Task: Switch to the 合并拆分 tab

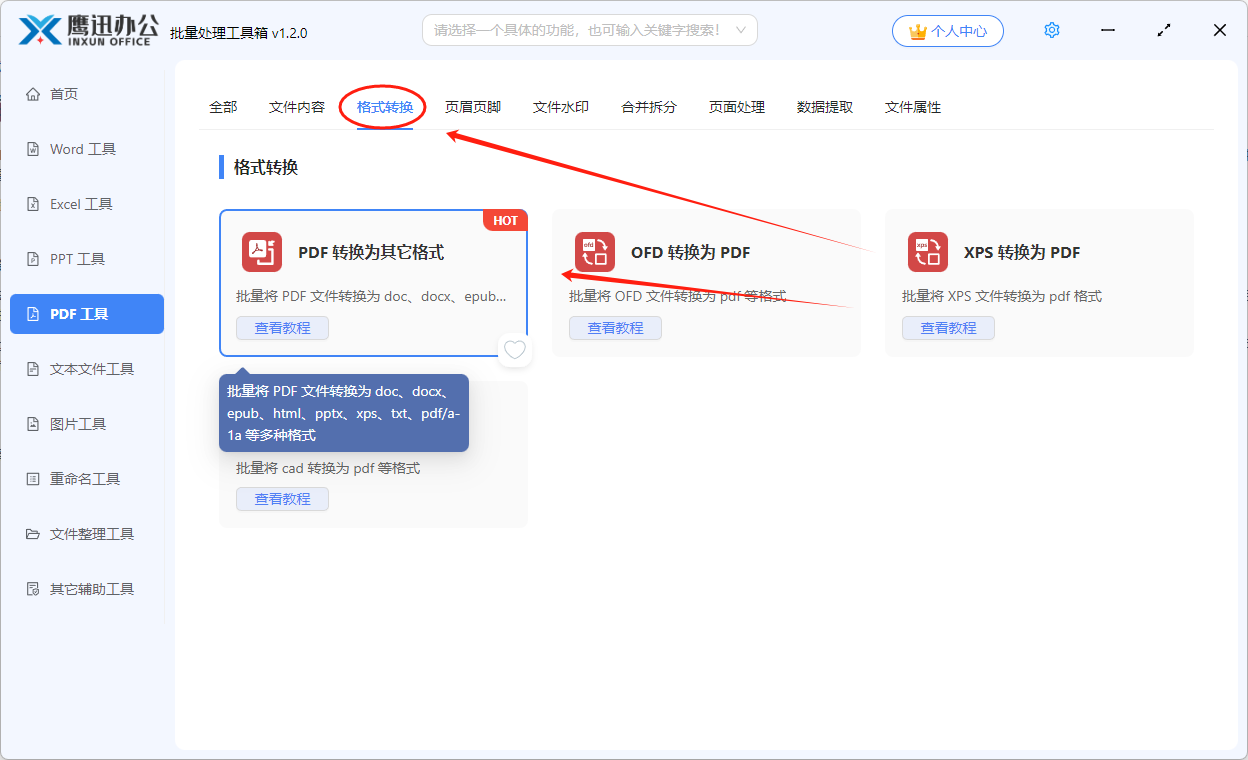Action: (649, 107)
